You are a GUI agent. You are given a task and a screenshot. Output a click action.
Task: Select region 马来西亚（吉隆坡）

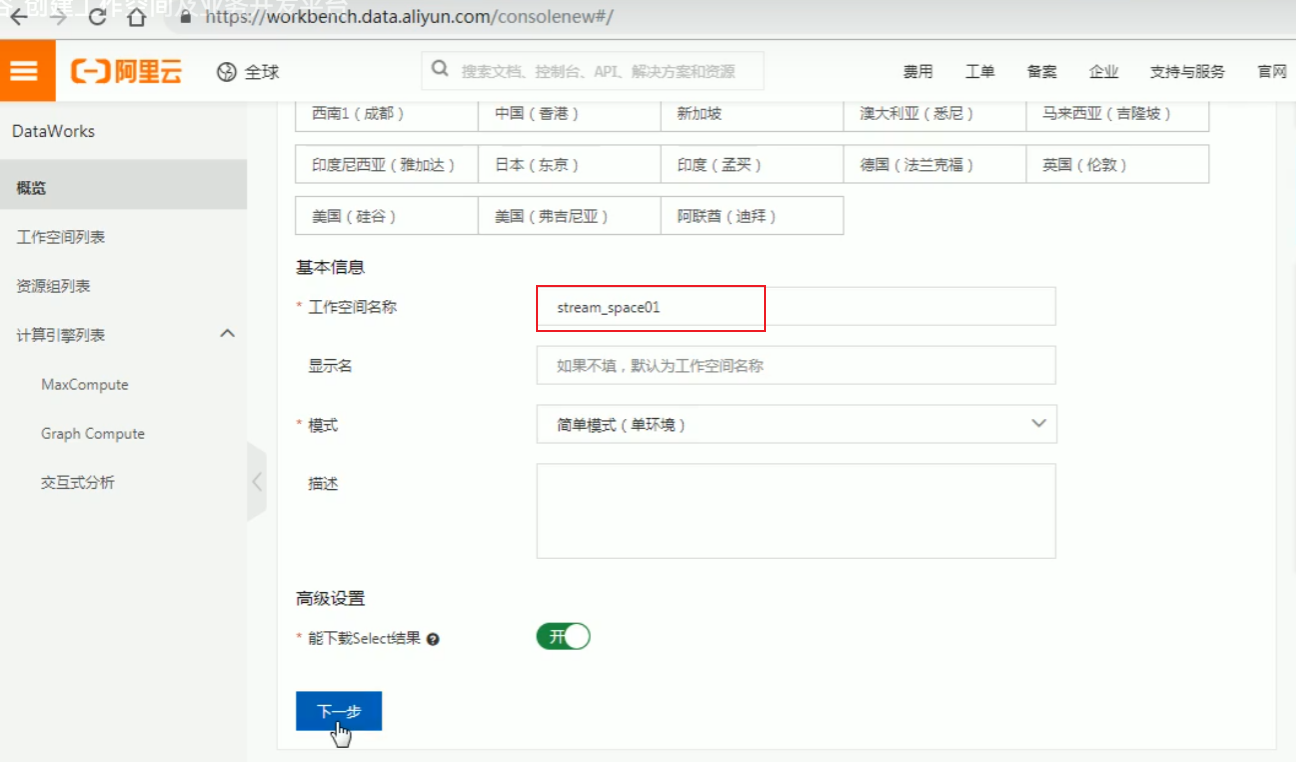click(x=1118, y=114)
